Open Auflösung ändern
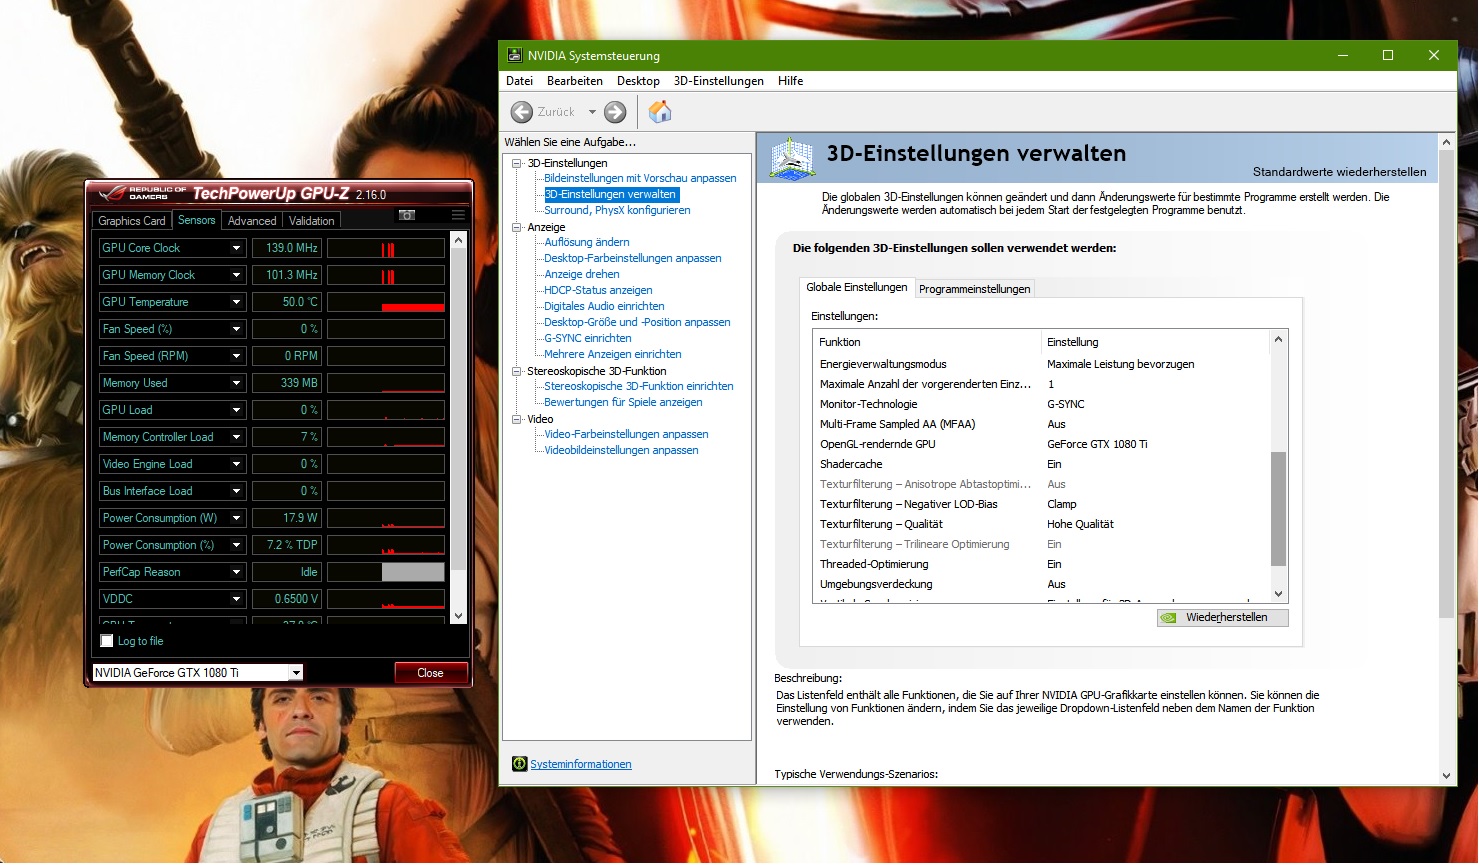This screenshot has width=1479, height=865. click(587, 242)
